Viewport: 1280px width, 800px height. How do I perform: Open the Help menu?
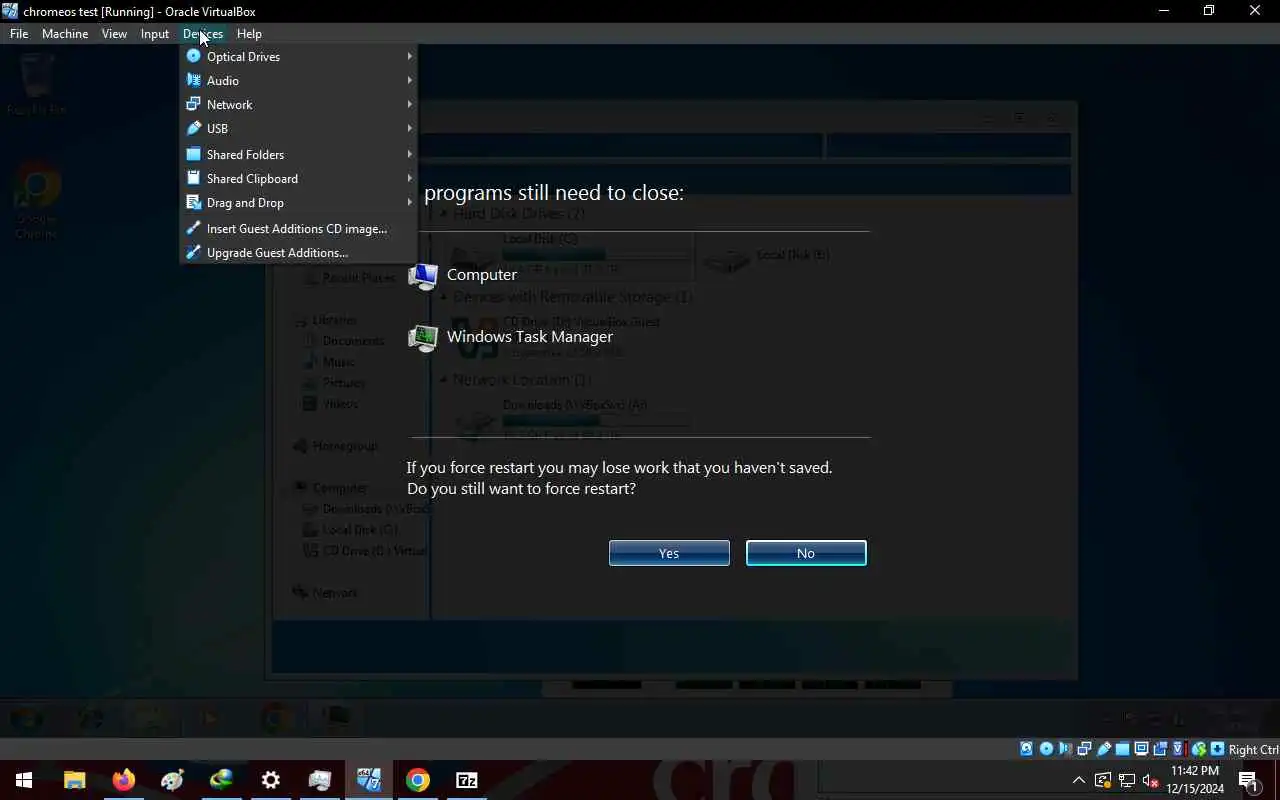coord(249,33)
